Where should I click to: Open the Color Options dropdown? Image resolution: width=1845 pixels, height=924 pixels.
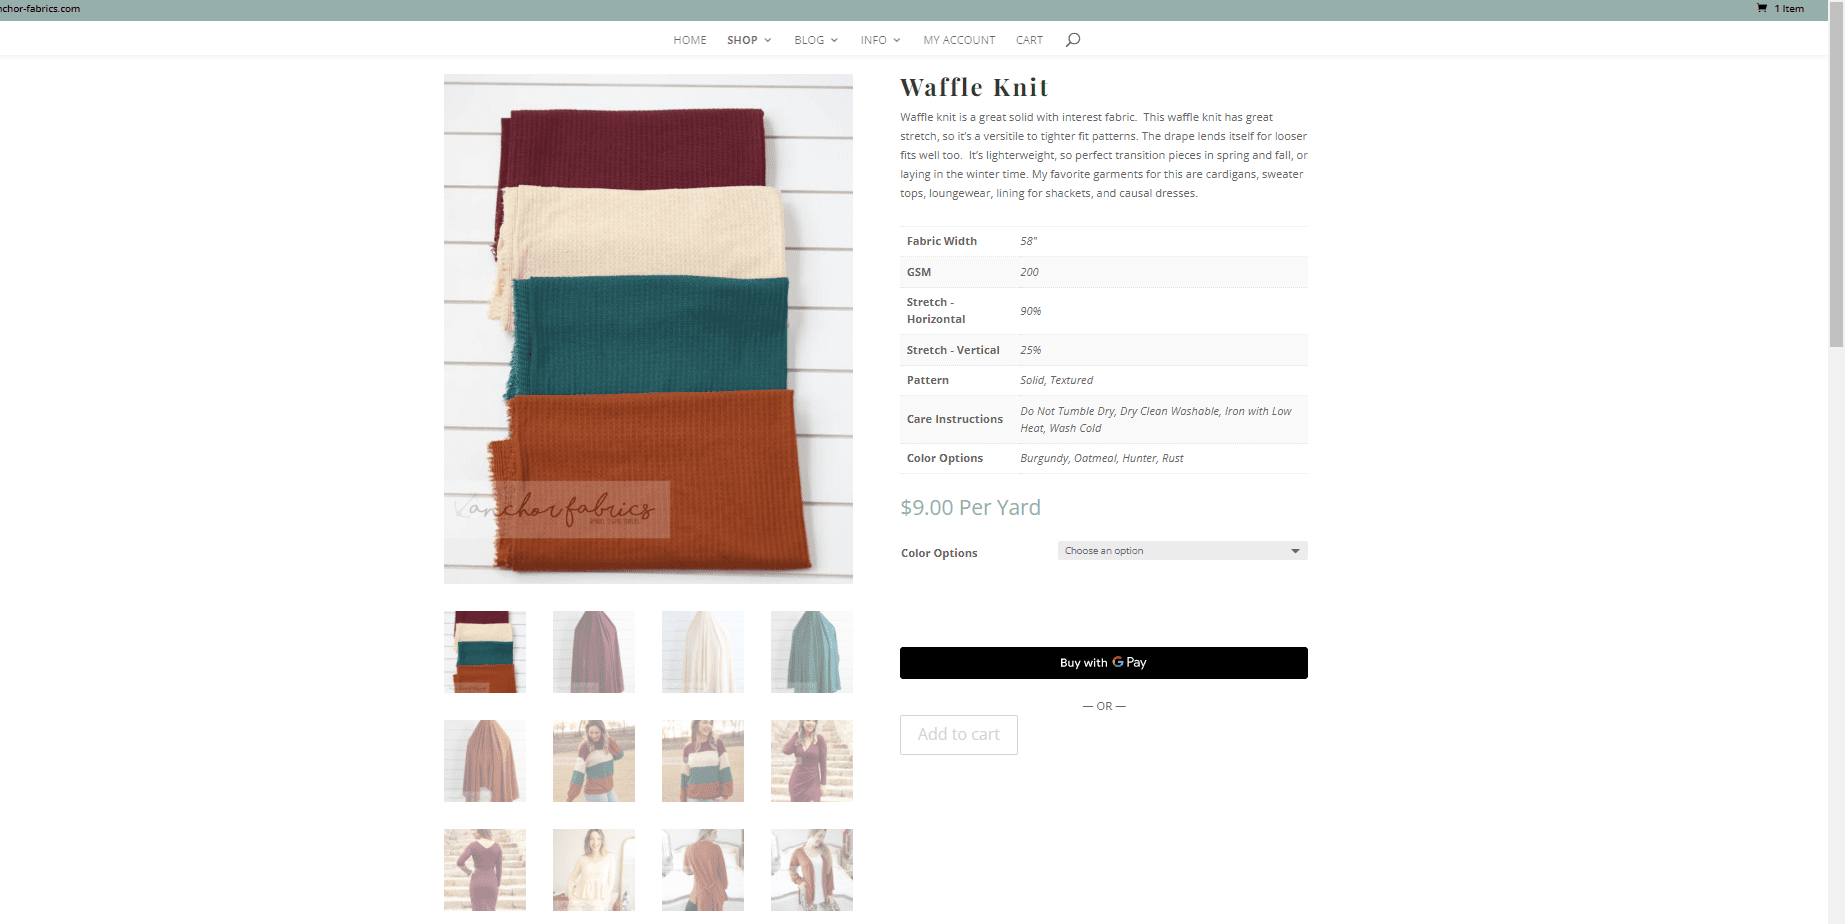[x=1182, y=551]
